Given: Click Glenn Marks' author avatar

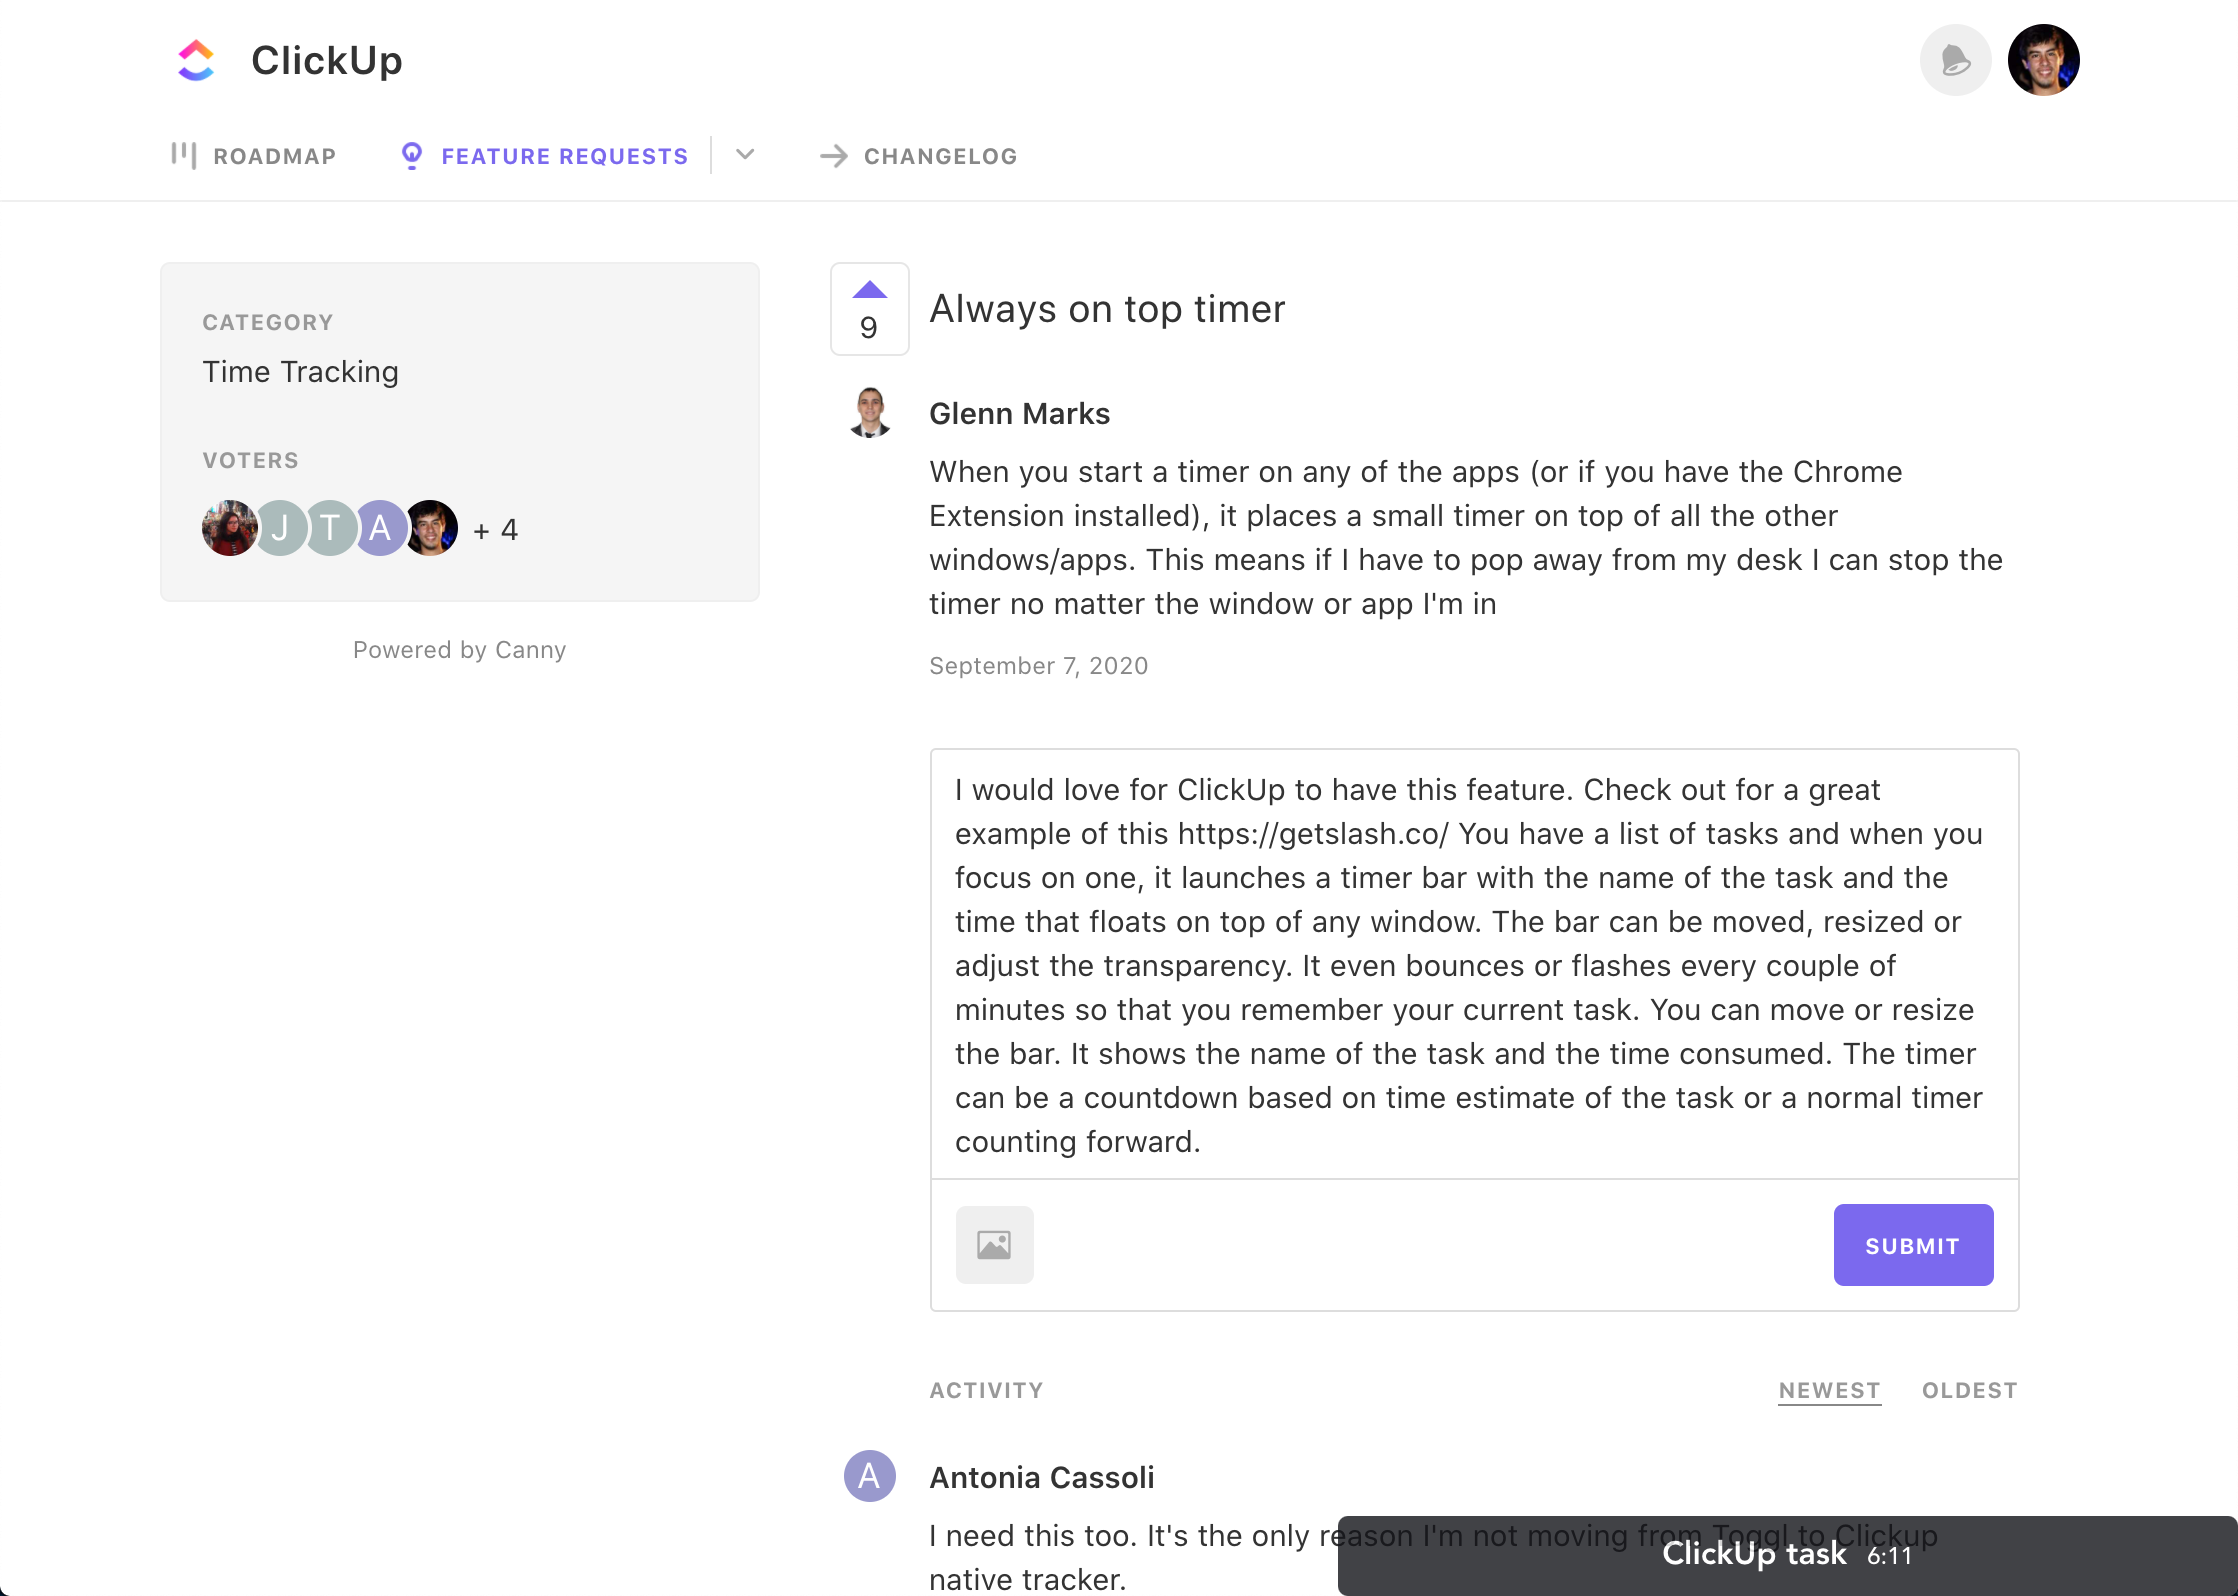Looking at the screenshot, I should pos(870,412).
